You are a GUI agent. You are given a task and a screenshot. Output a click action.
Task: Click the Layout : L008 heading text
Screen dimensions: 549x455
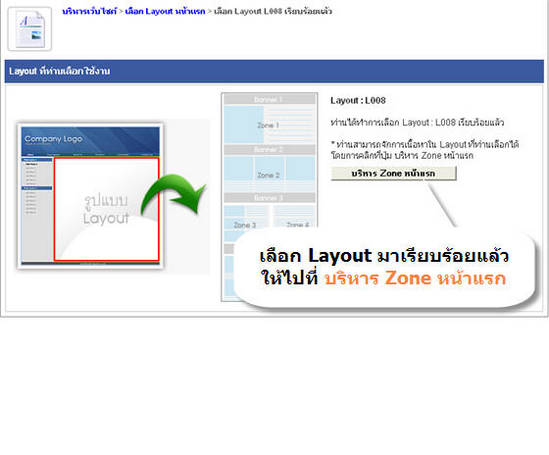(358, 101)
